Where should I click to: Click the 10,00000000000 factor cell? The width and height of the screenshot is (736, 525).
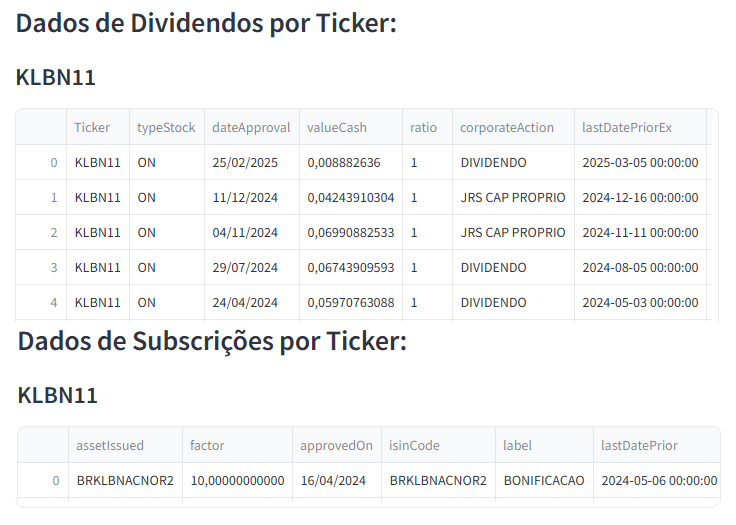point(237,481)
